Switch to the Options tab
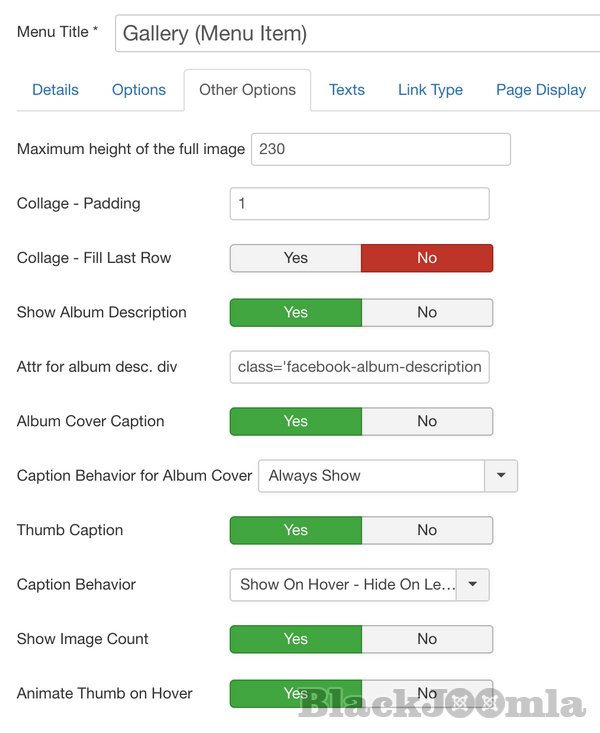Image resolution: width=600 pixels, height=733 pixels. [139, 90]
